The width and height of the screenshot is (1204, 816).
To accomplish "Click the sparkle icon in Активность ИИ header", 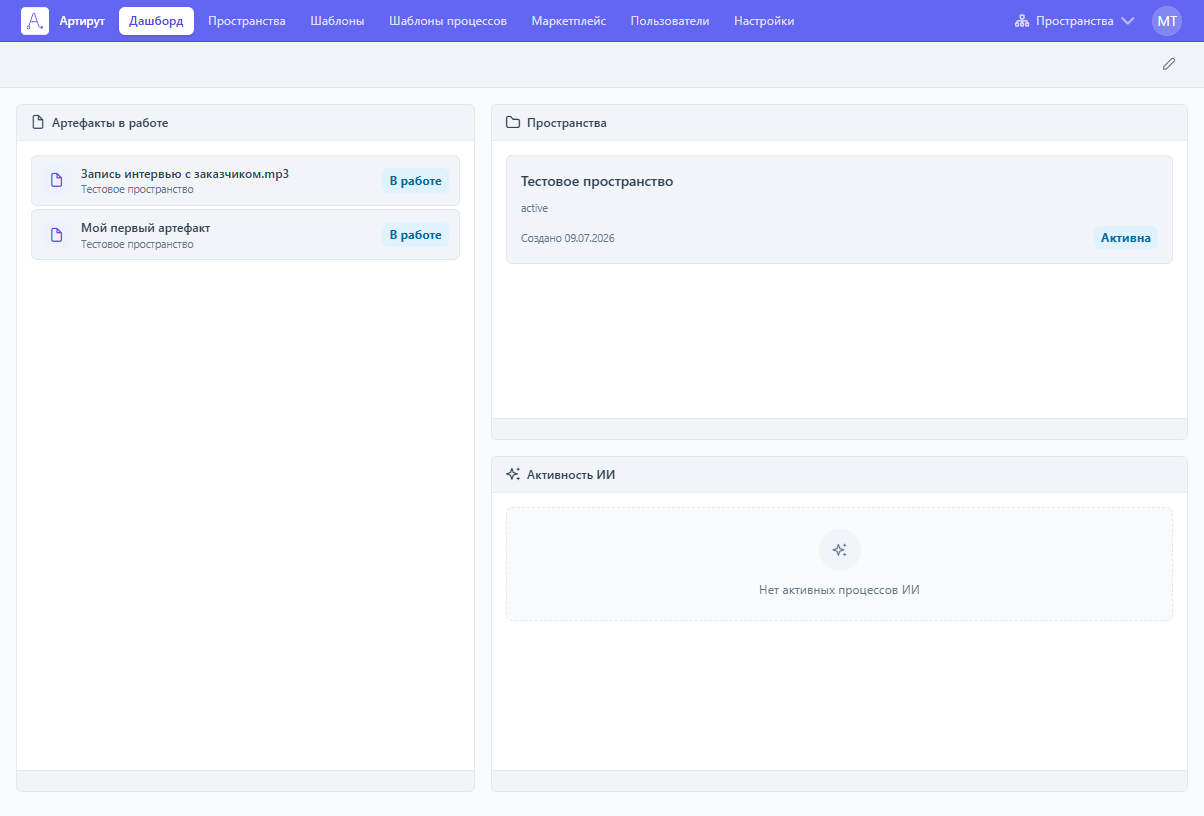I will pyautogui.click(x=513, y=475).
